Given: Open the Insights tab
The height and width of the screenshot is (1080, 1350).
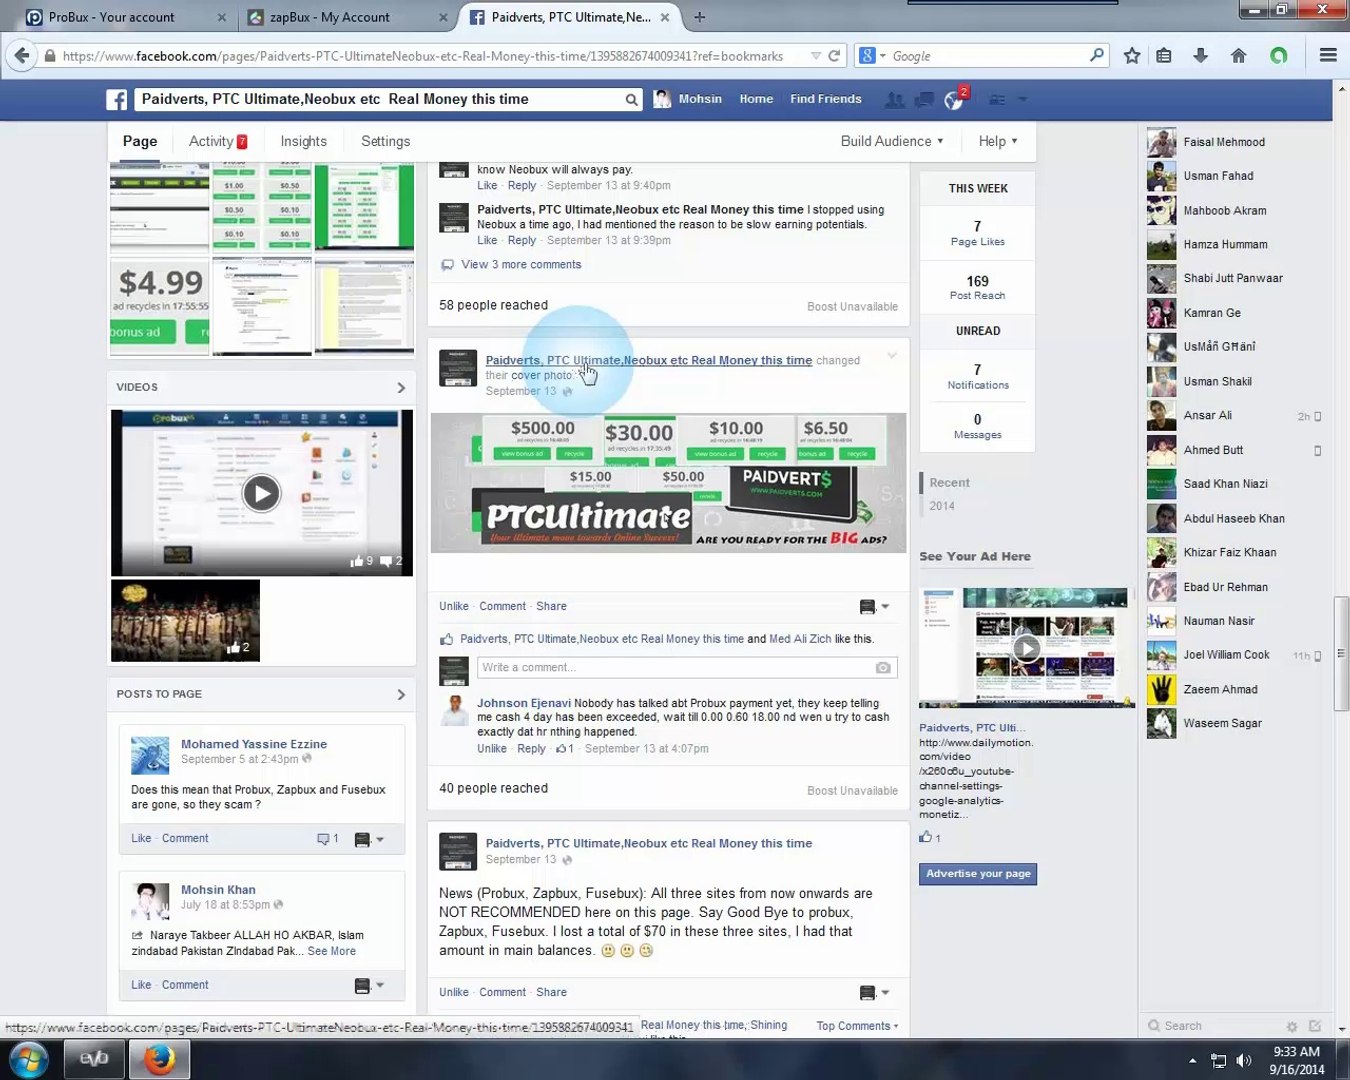Looking at the screenshot, I should pos(304,141).
